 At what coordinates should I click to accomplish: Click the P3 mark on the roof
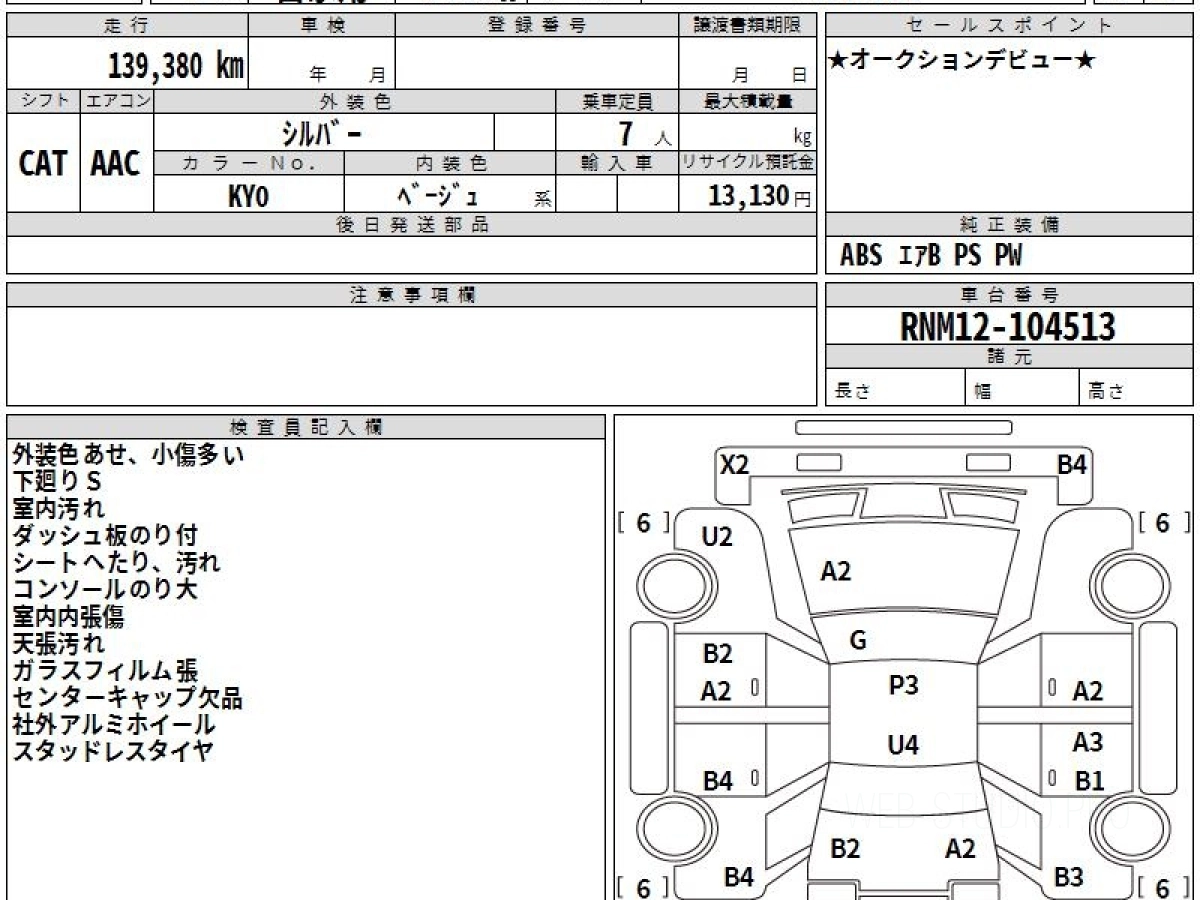point(903,685)
